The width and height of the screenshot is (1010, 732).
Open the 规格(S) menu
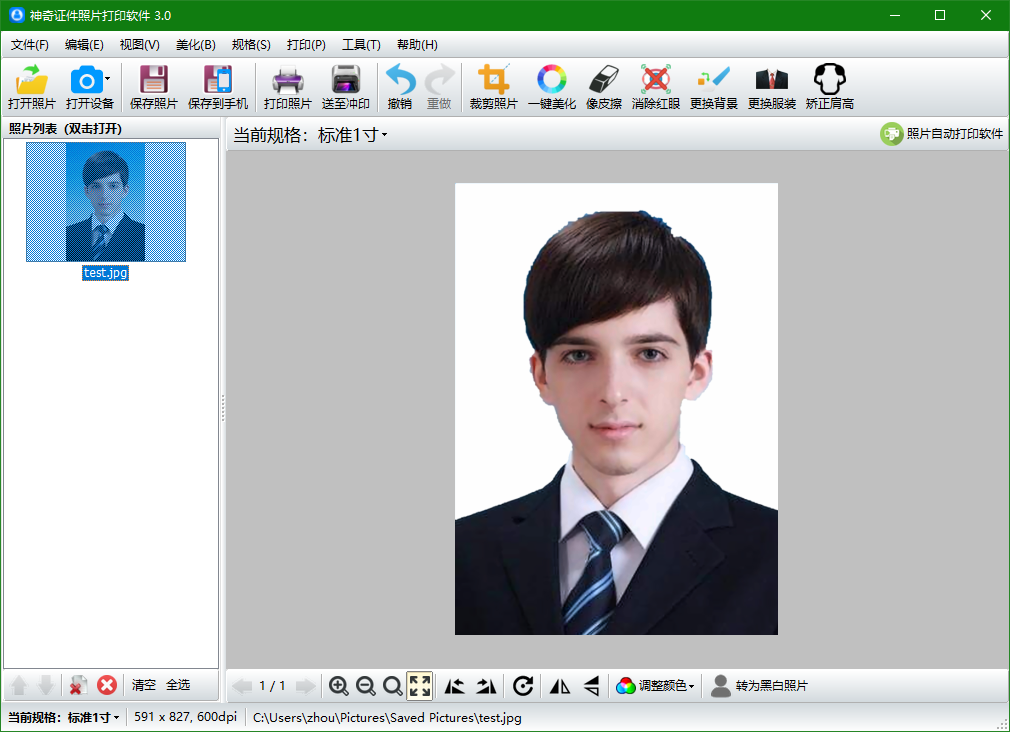click(x=251, y=45)
